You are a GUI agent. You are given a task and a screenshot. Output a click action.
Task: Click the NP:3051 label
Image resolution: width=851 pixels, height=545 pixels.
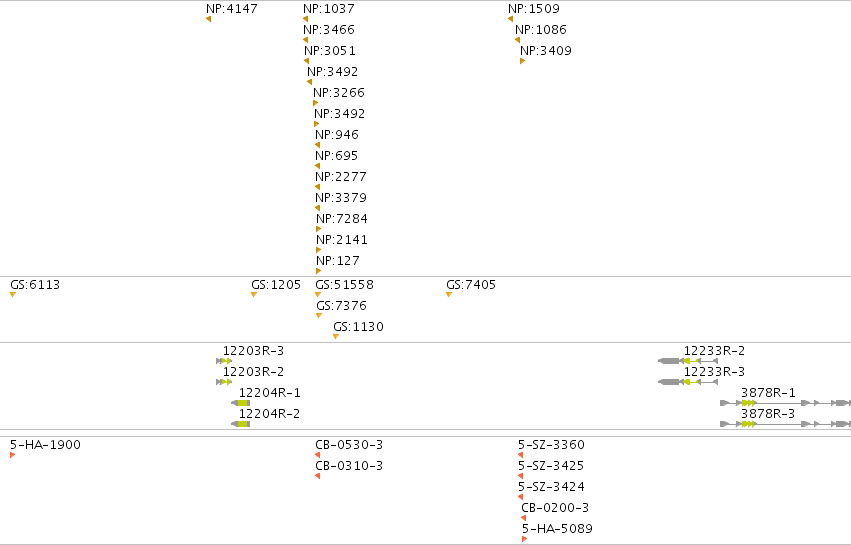point(329,50)
